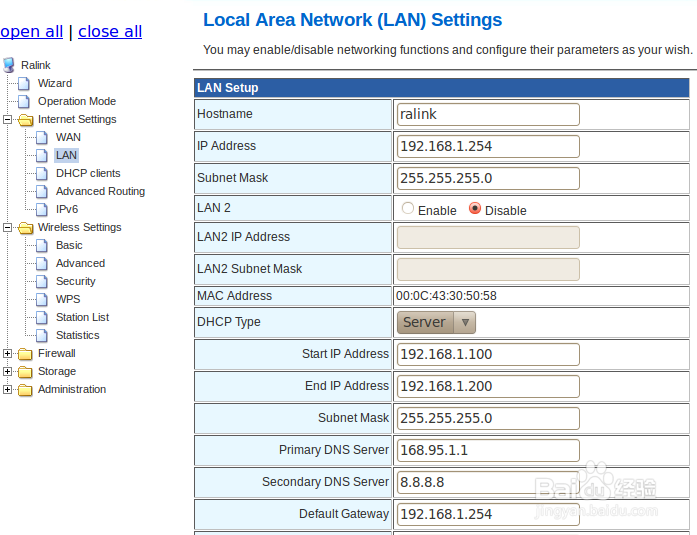Screen dimensions: 697x535
Task: Click the Advanced wireless page icon
Action: (42, 264)
